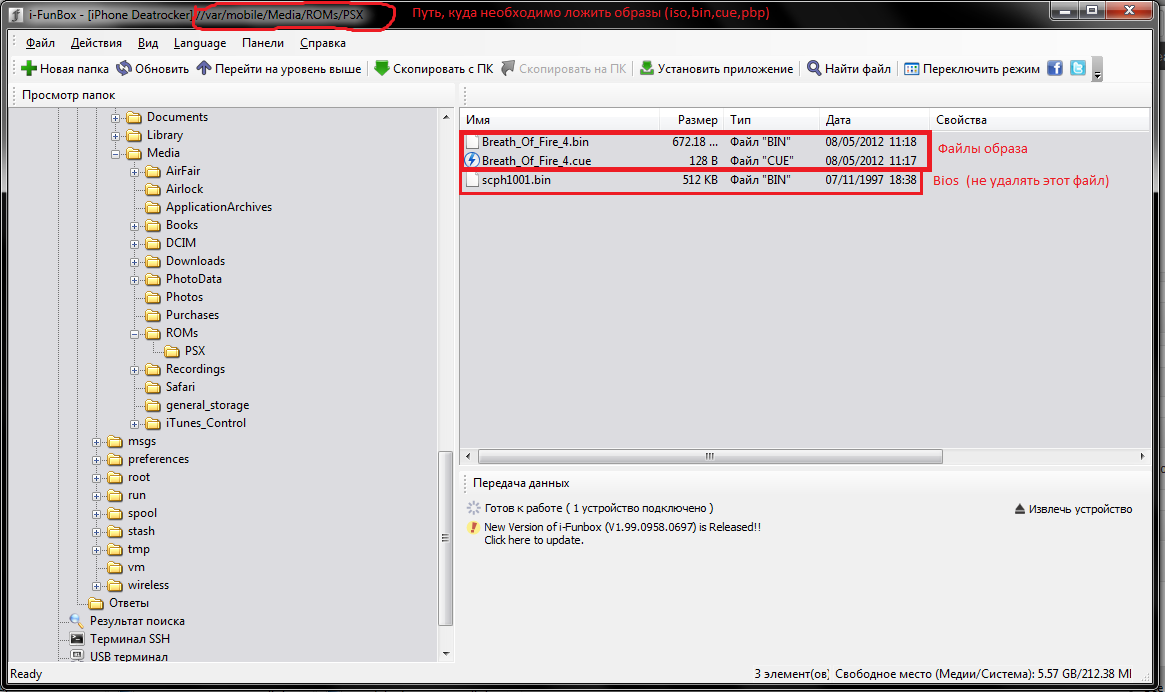Image resolution: width=1165 pixels, height=692 pixels.
Task: Collapse the ROMs folder in tree
Action: tap(135, 334)
